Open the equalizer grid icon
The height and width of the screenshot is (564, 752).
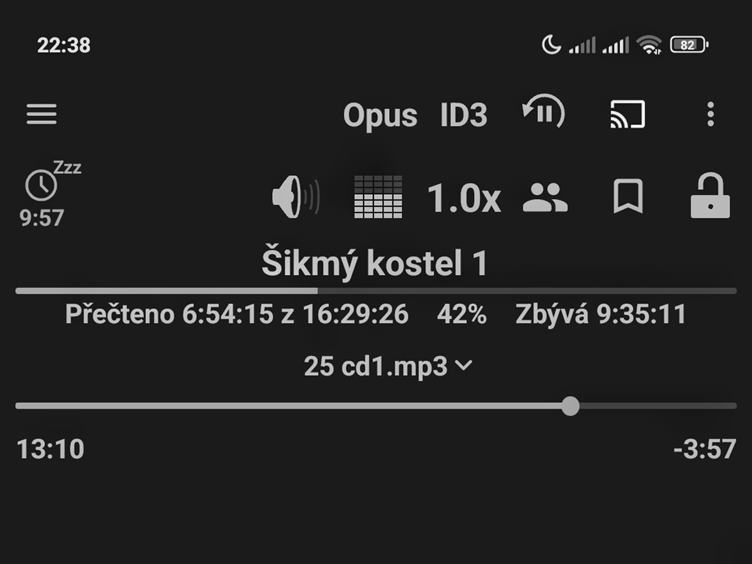click(x=378, y=197)
